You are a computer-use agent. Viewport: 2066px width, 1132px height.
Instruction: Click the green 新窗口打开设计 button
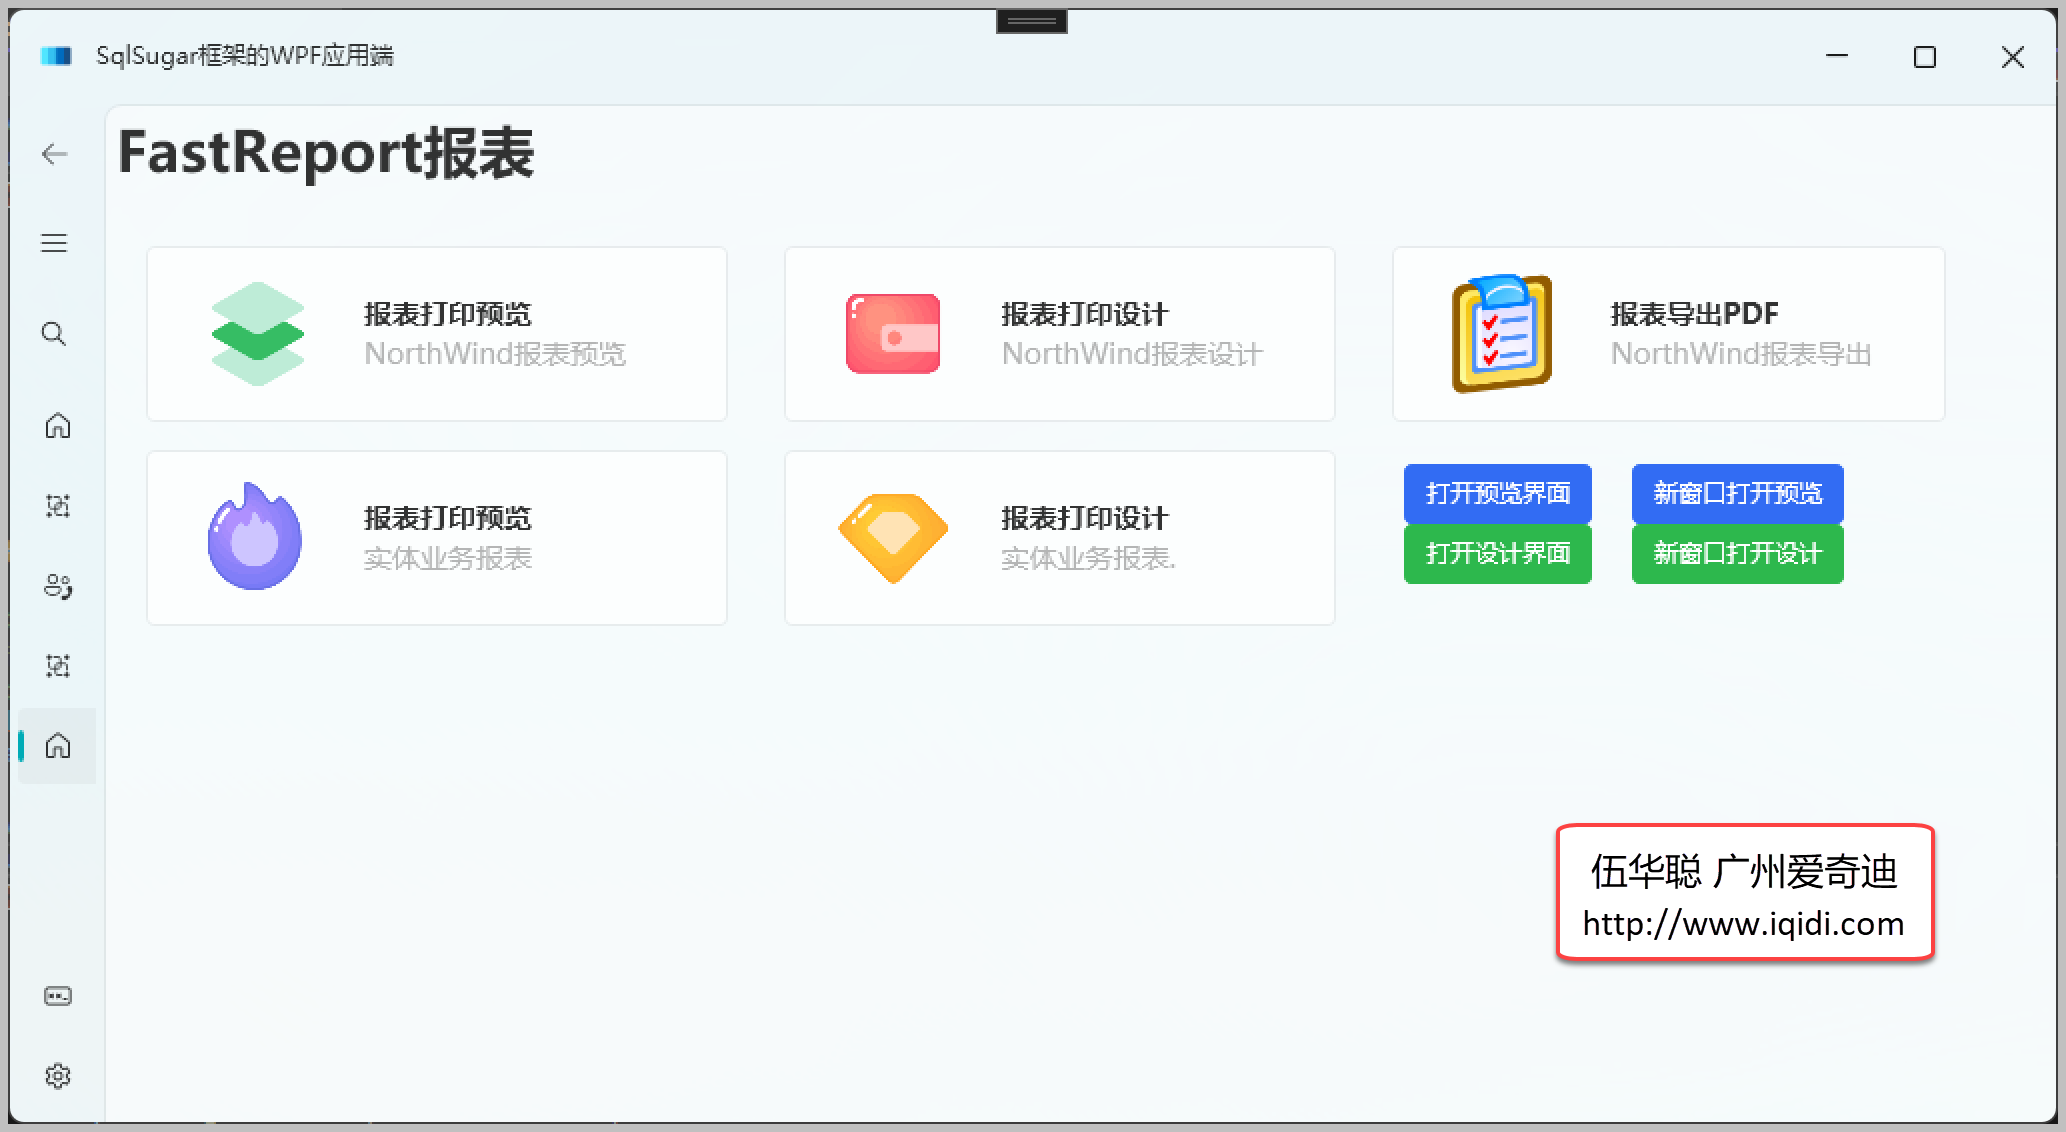tap(1738, 554)
